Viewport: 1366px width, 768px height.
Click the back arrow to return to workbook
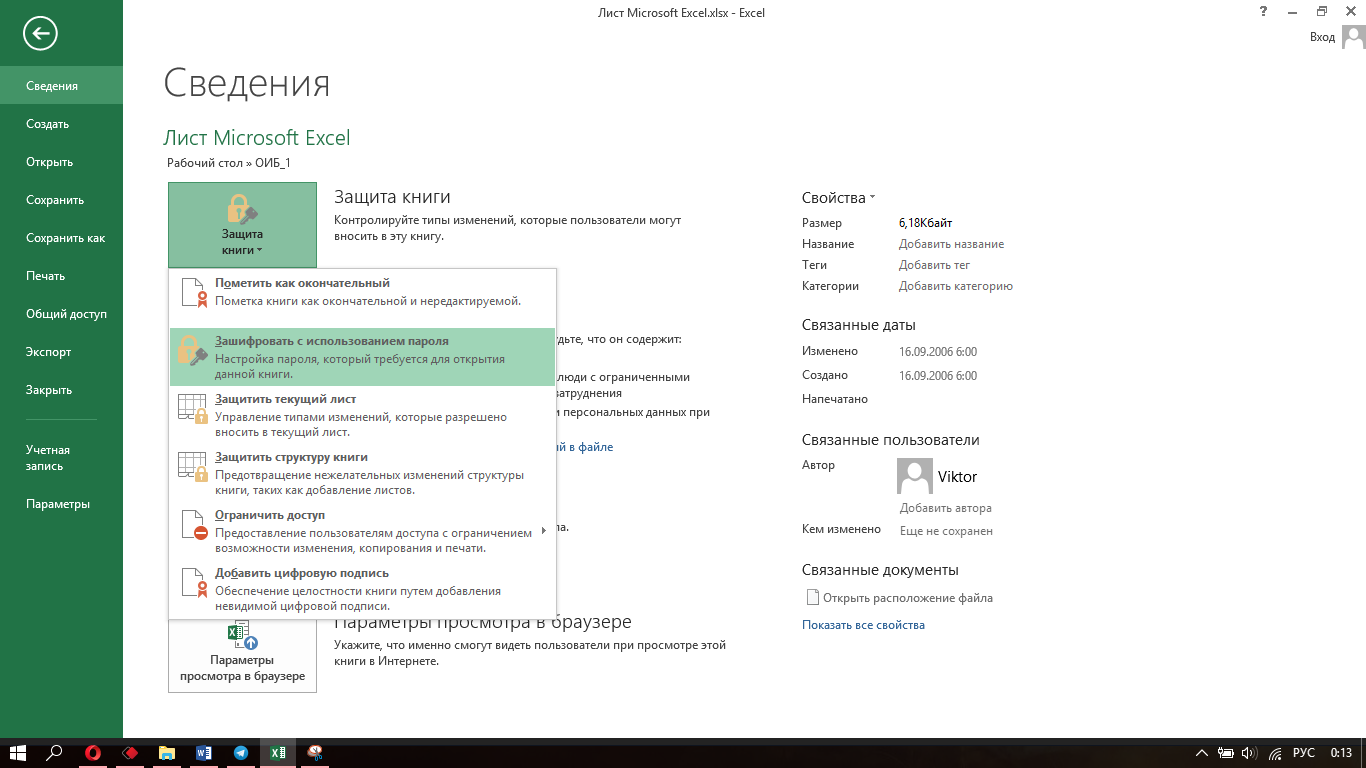[x=40, y=34]
